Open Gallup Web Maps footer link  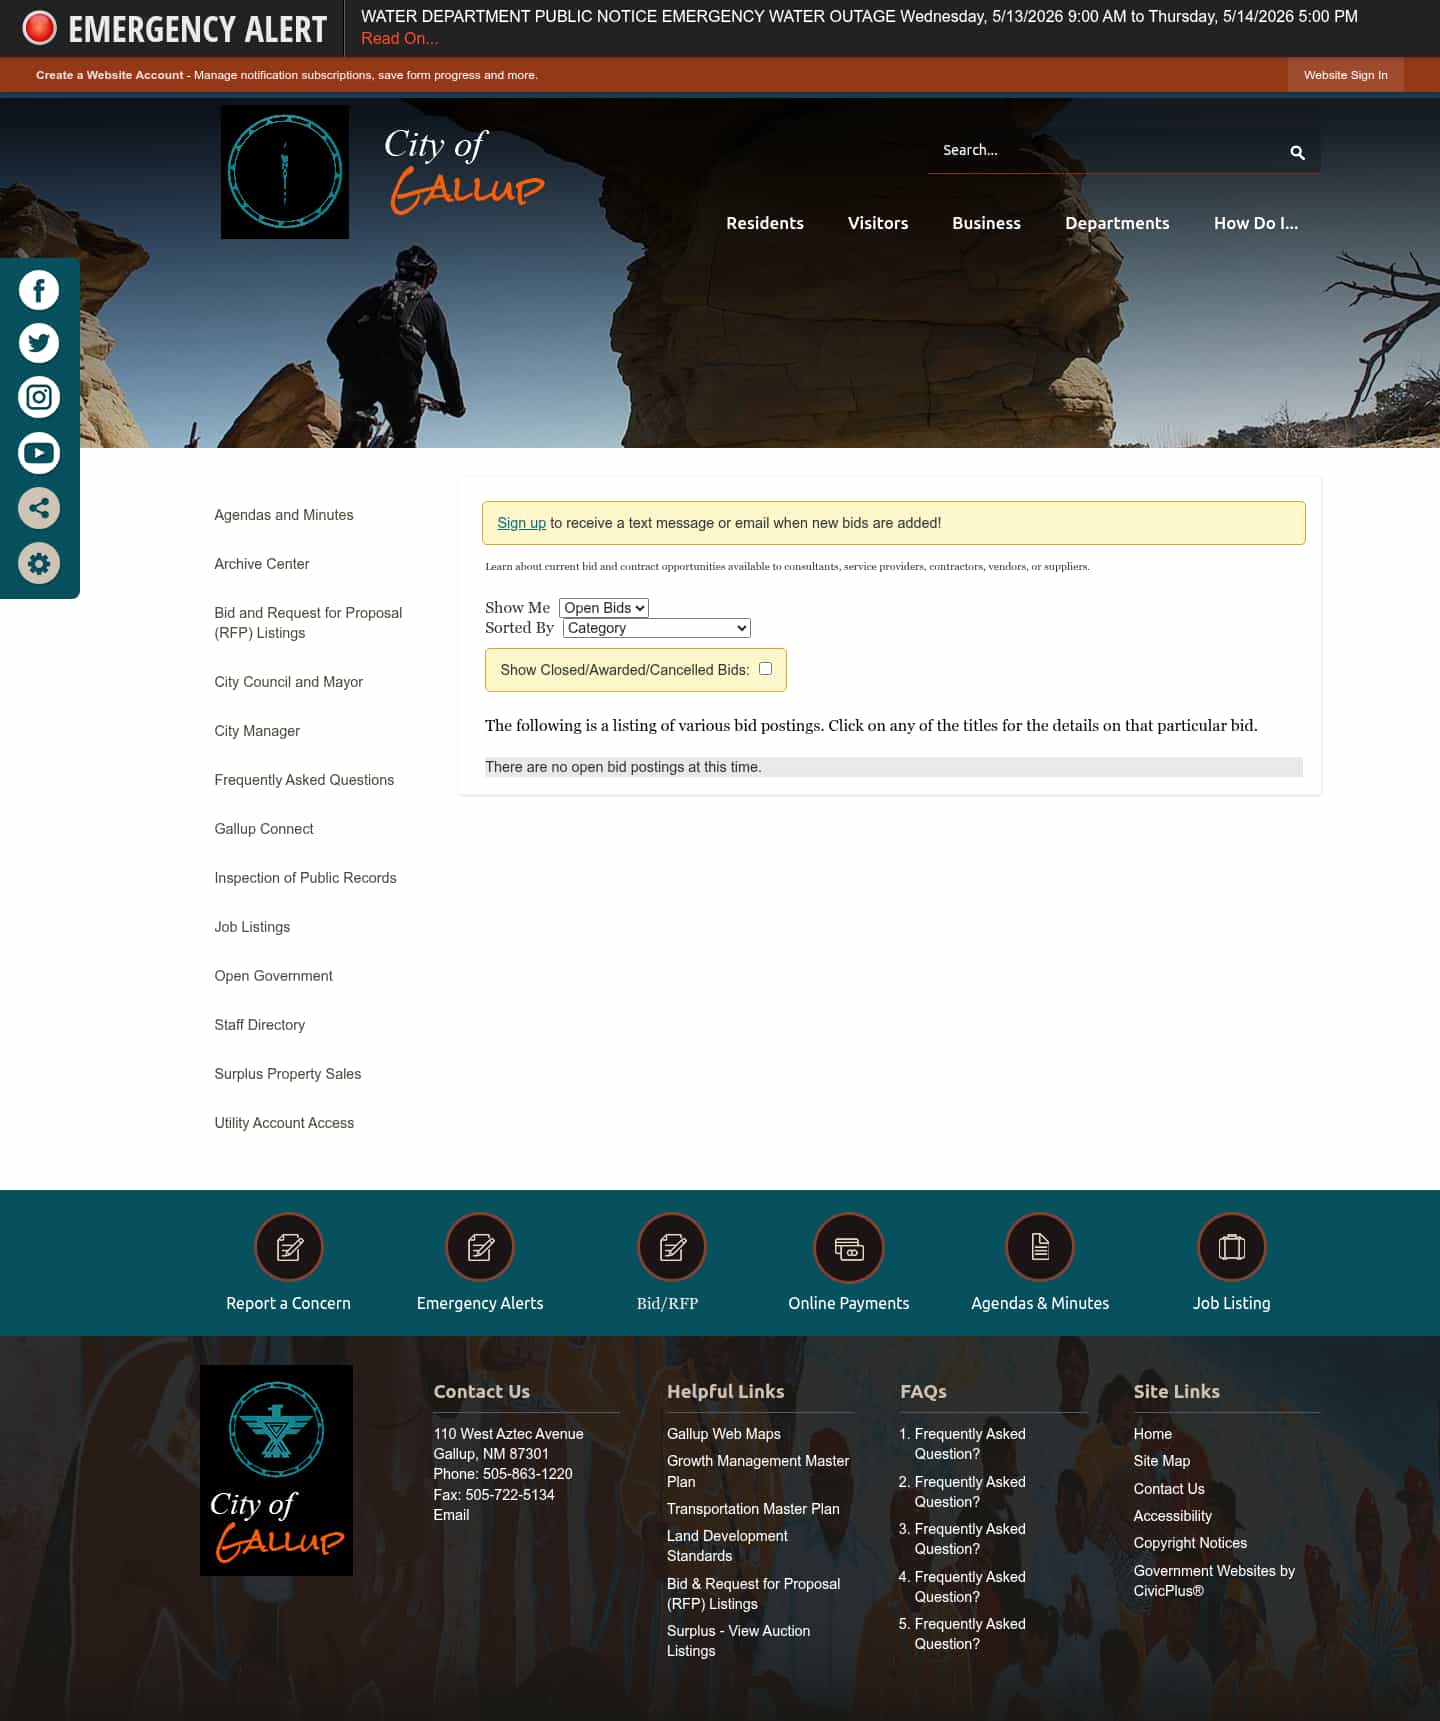click(x=724, y=1434)
